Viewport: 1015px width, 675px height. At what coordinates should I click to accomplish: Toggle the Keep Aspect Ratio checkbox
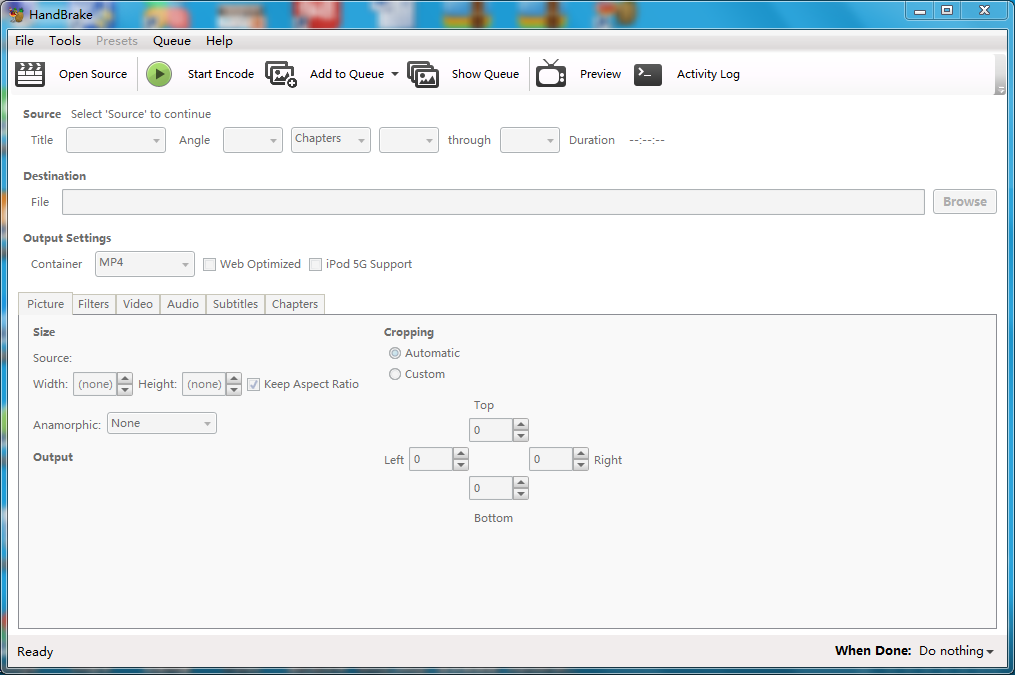(254, 384)
